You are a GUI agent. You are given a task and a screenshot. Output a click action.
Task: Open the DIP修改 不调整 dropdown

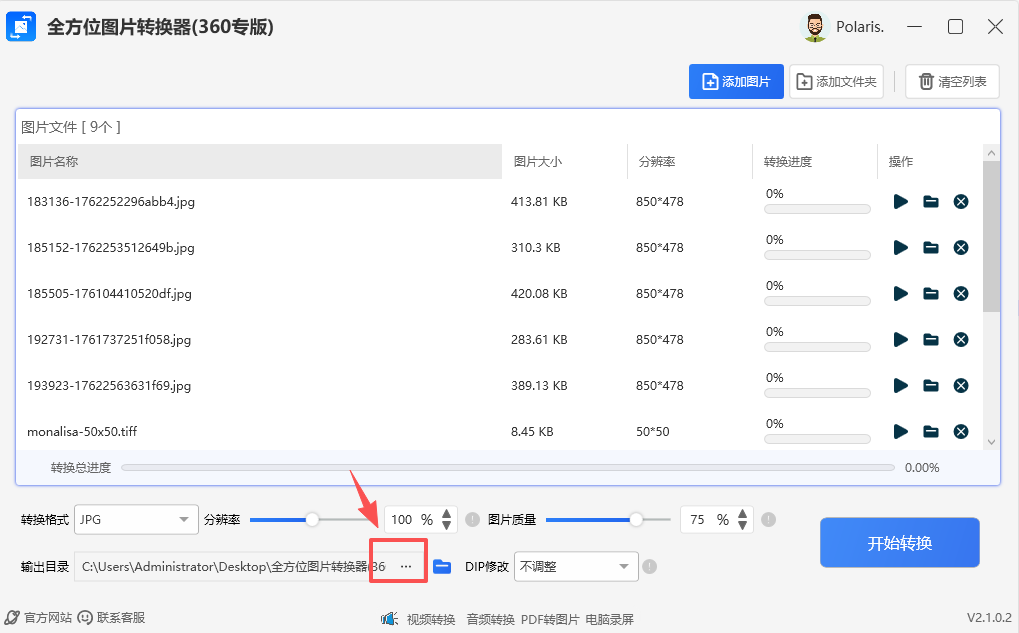pos(575,565)
